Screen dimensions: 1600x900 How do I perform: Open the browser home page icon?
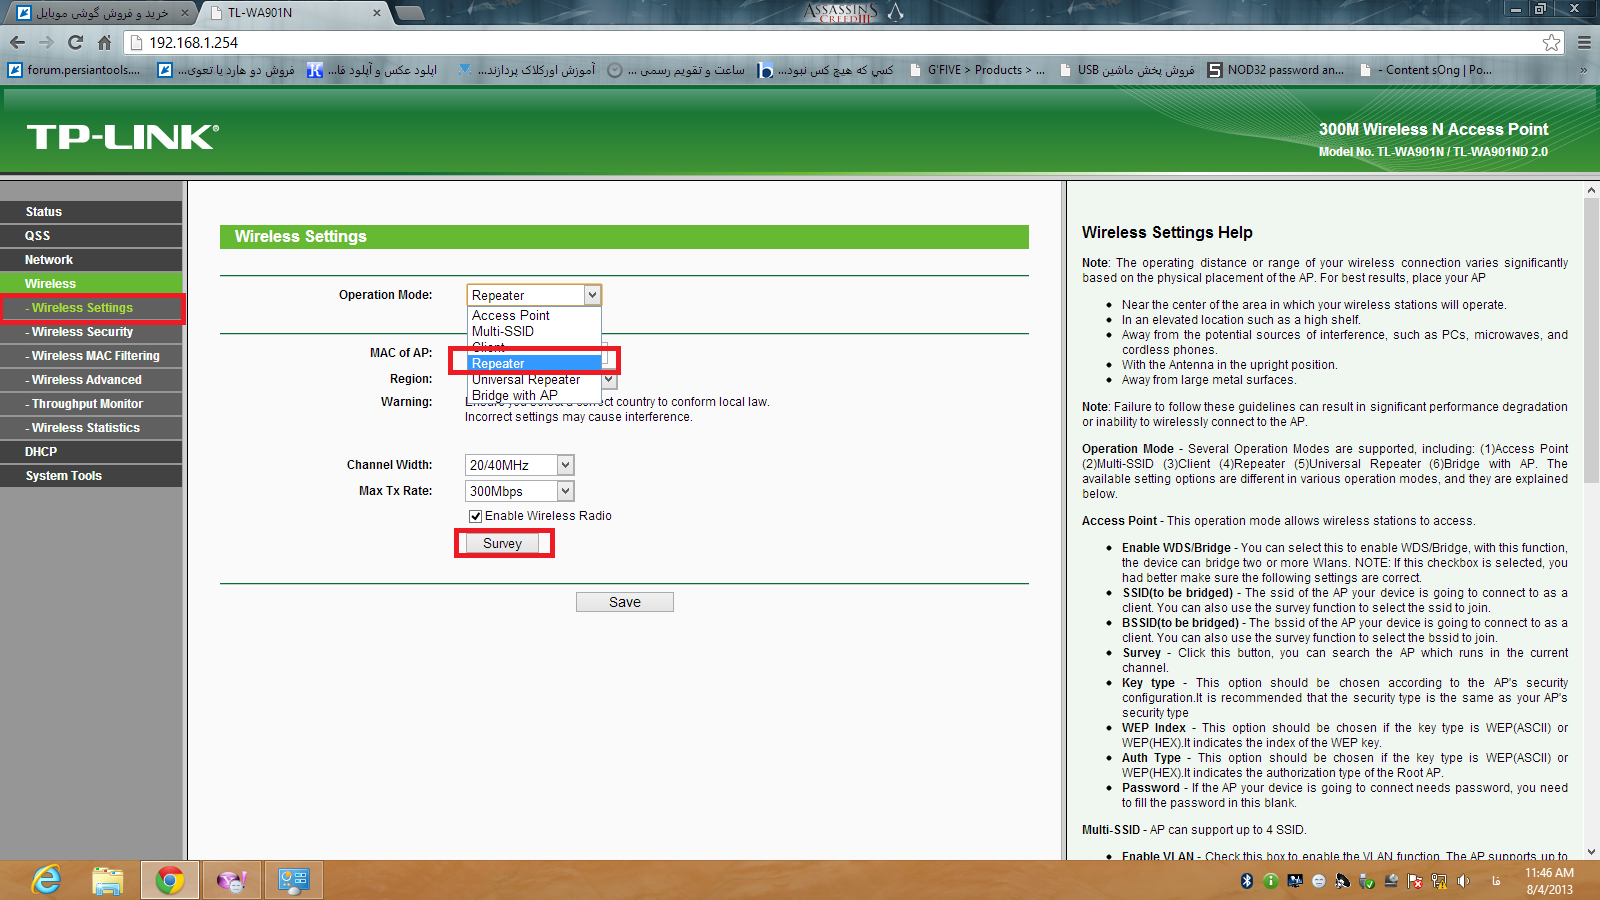[x=104, y=42]
